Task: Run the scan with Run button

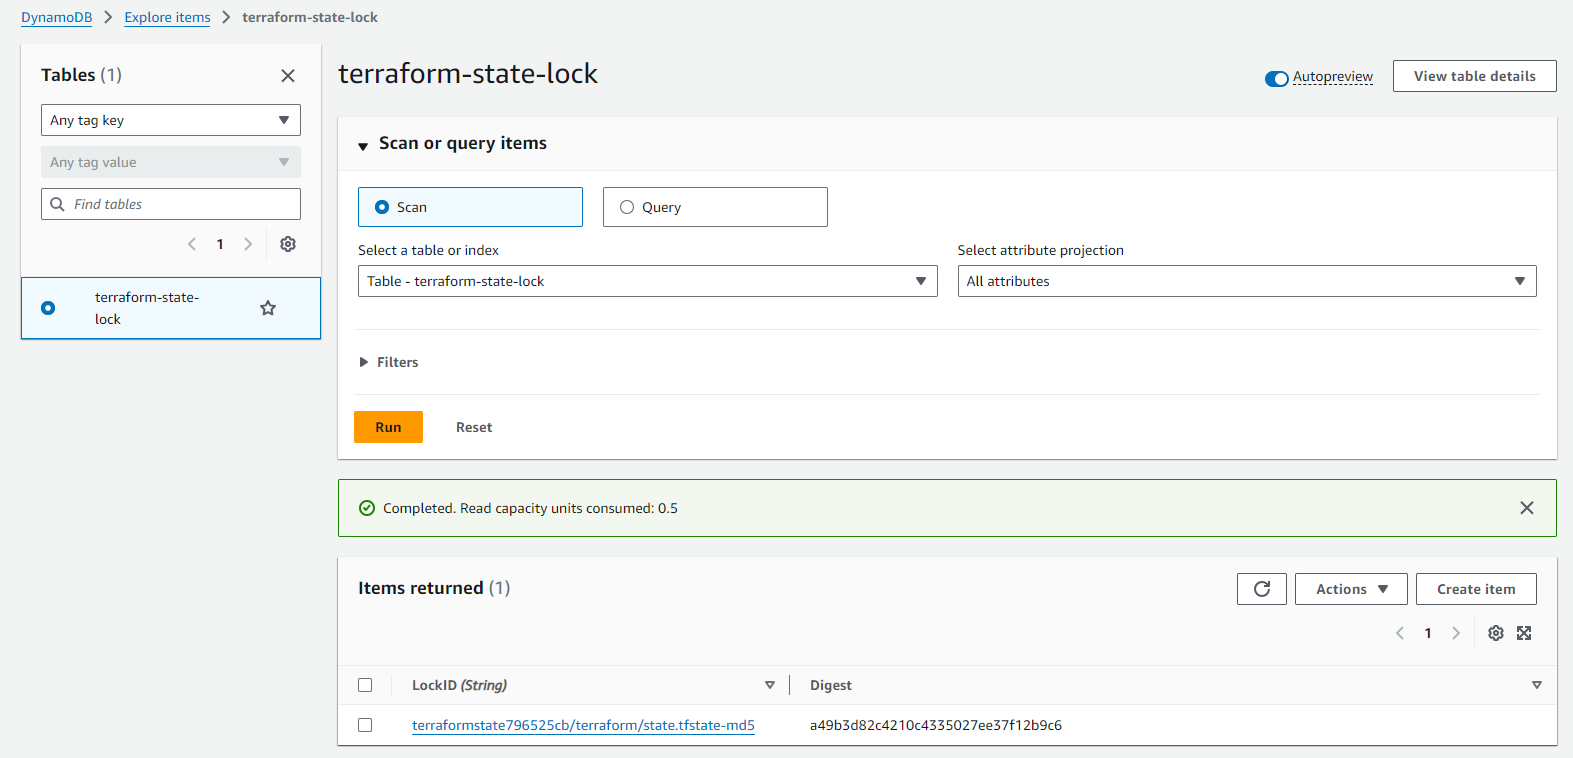Action: tap(388, 427)
